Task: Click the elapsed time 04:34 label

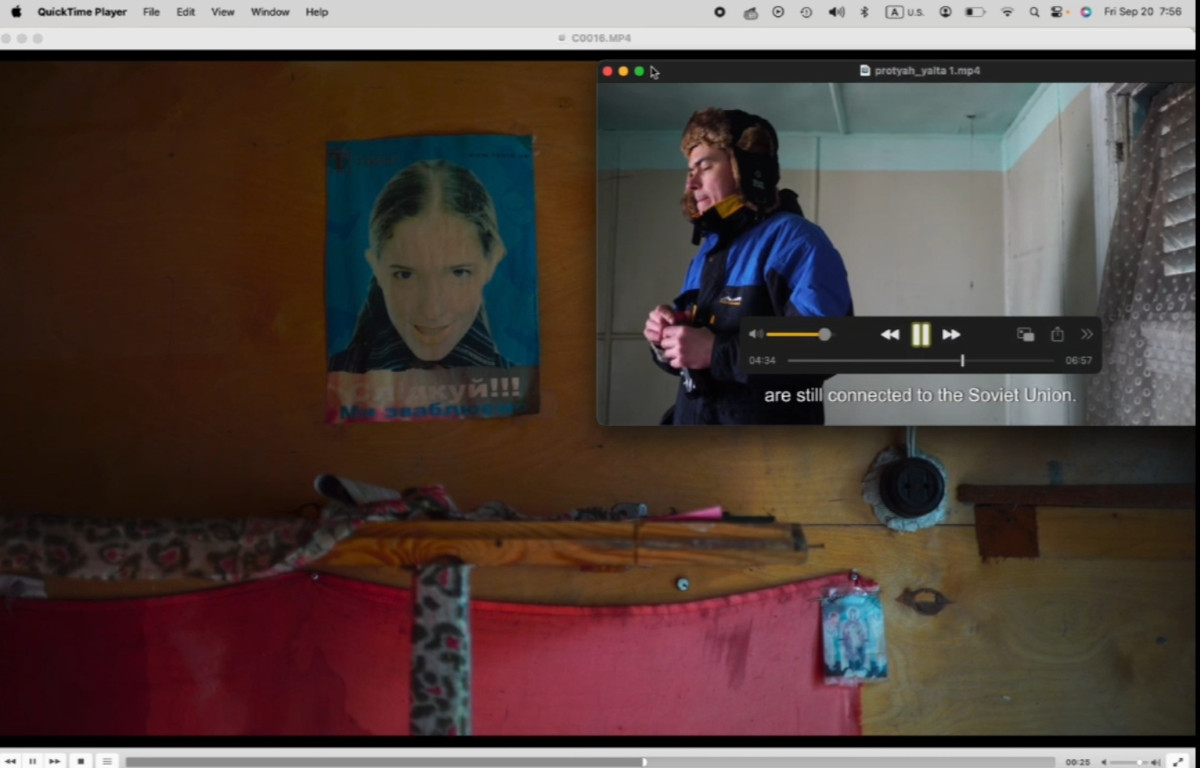Action: tap(762, 360)
